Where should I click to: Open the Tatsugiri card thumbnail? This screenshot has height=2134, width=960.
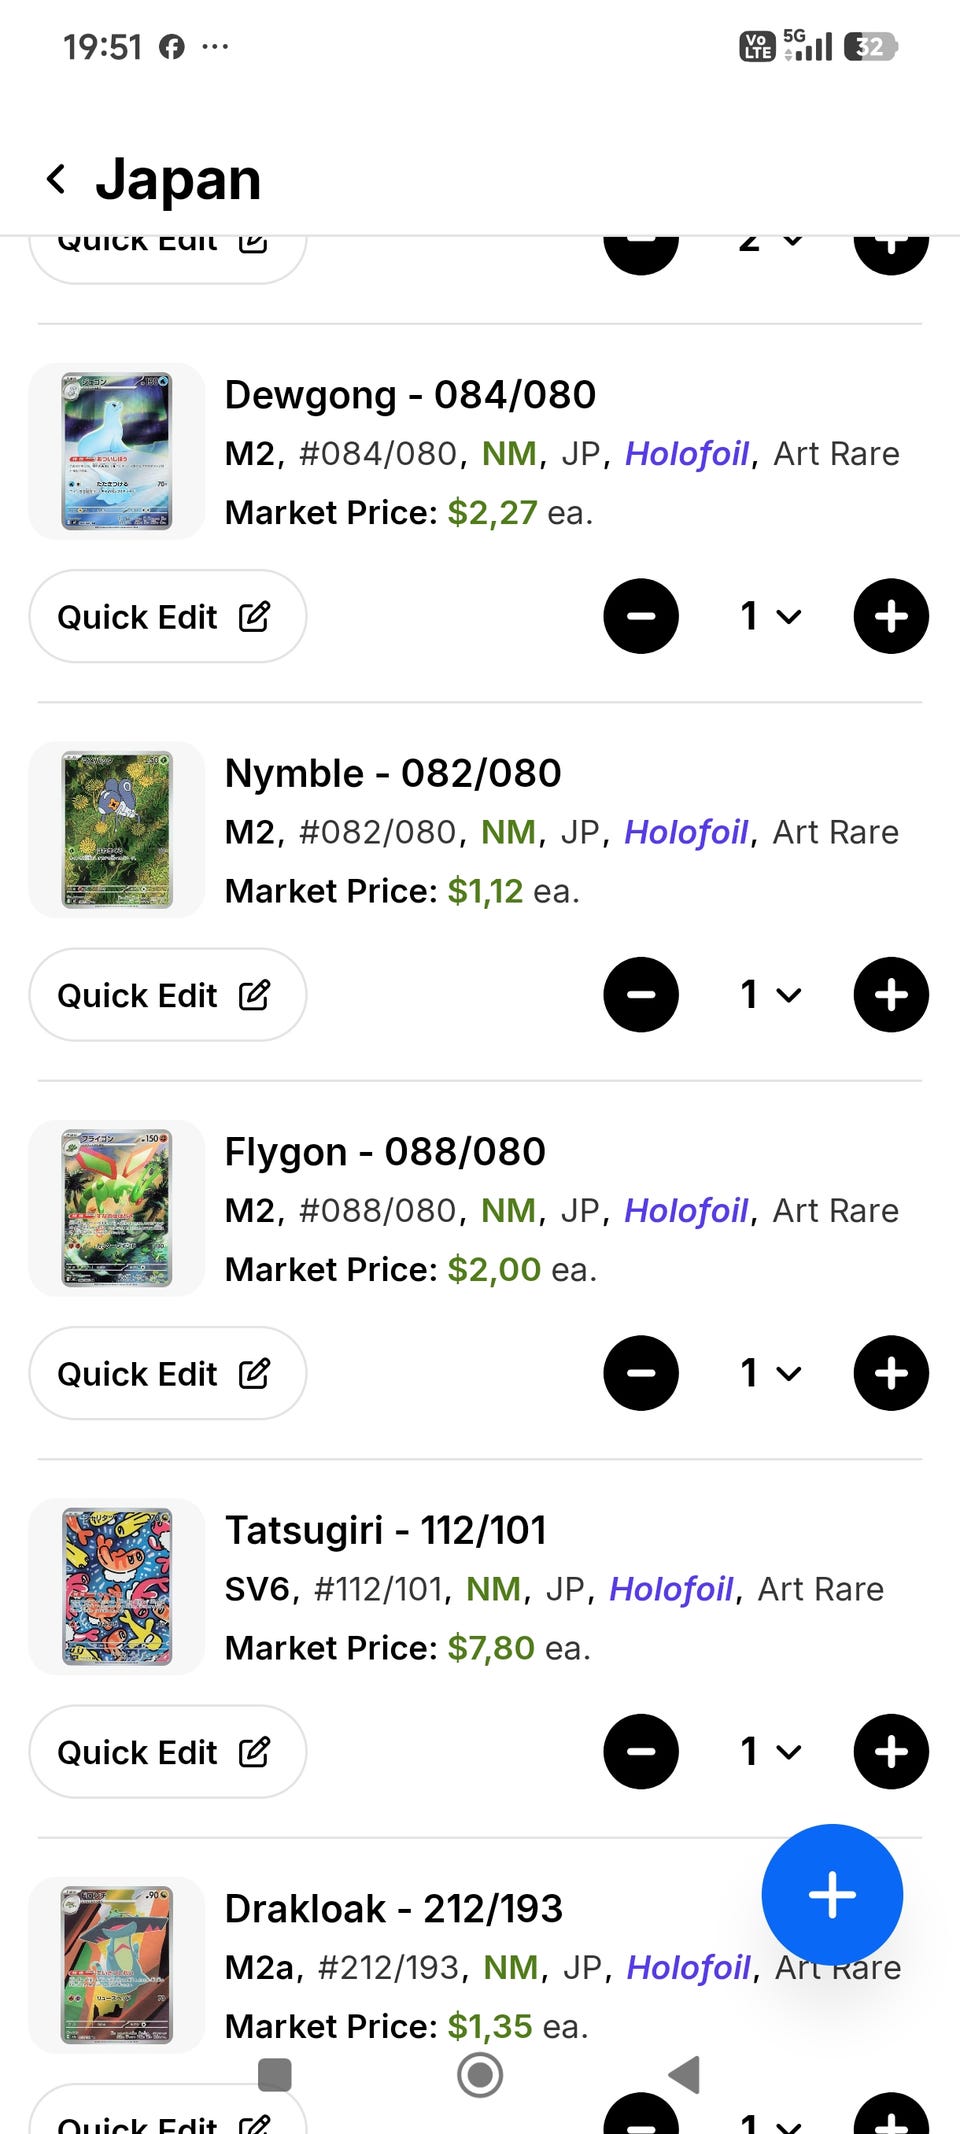tap(117, 1586)
